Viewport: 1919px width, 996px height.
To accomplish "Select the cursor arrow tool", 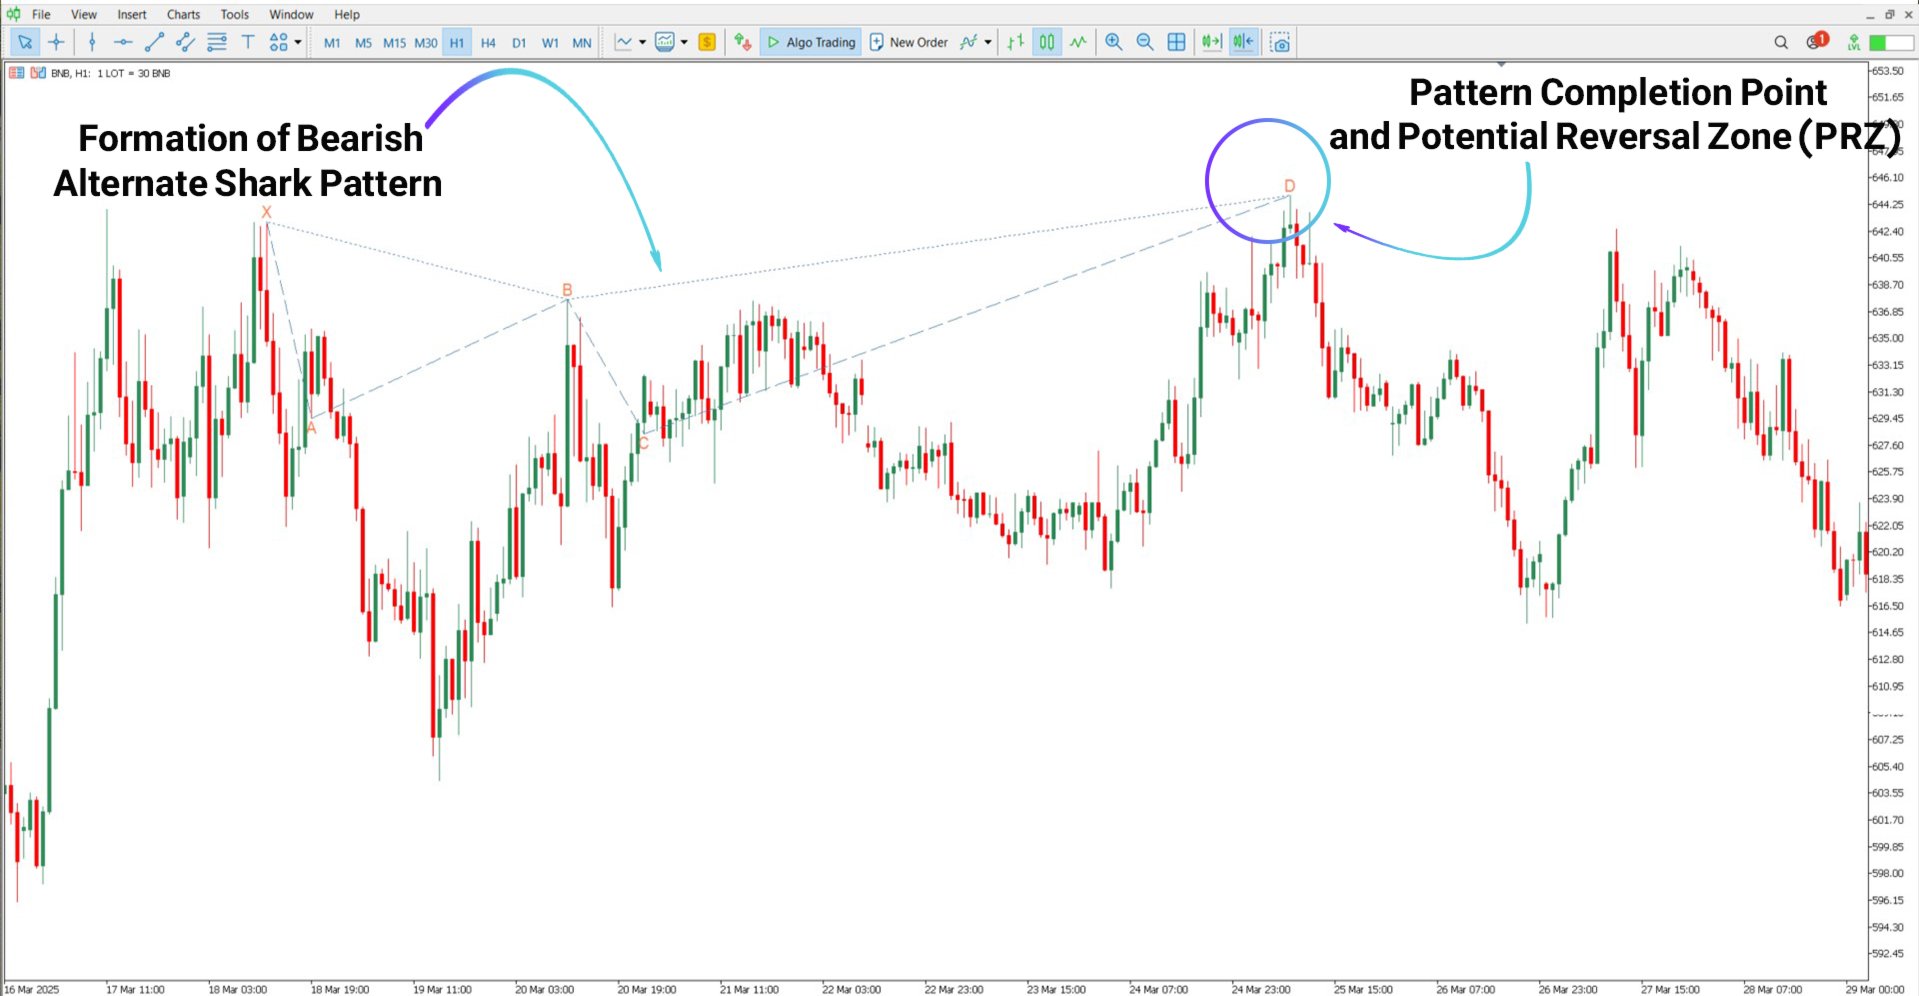I will [25, 42].
